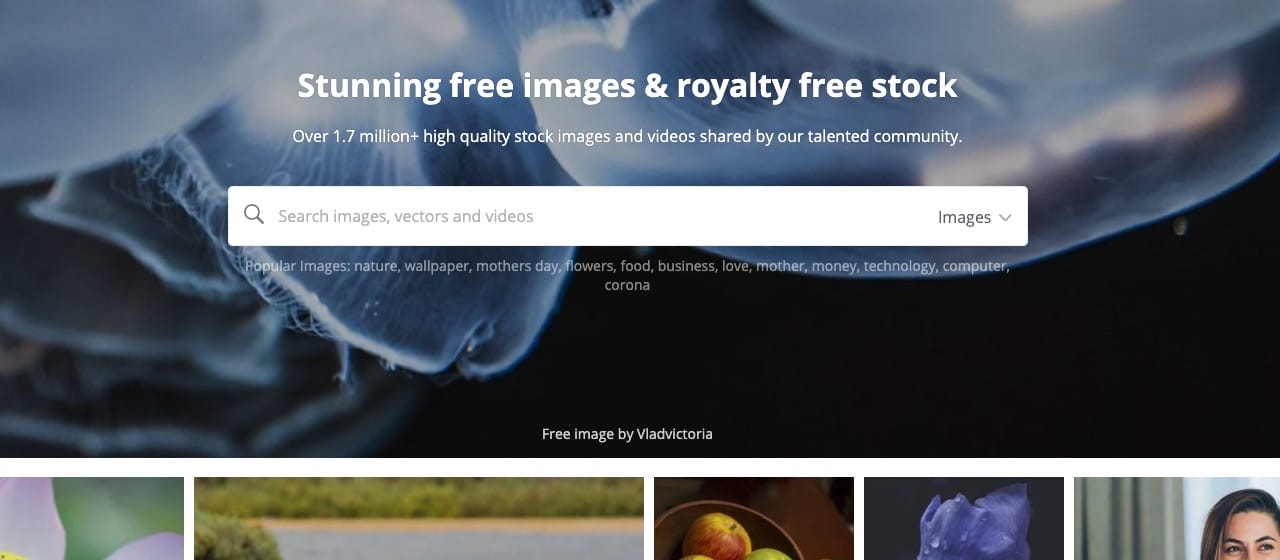Screen dimensions: 1280x560
Task: Open the apples in bowl photo
Action: click(x=754, y=518)
